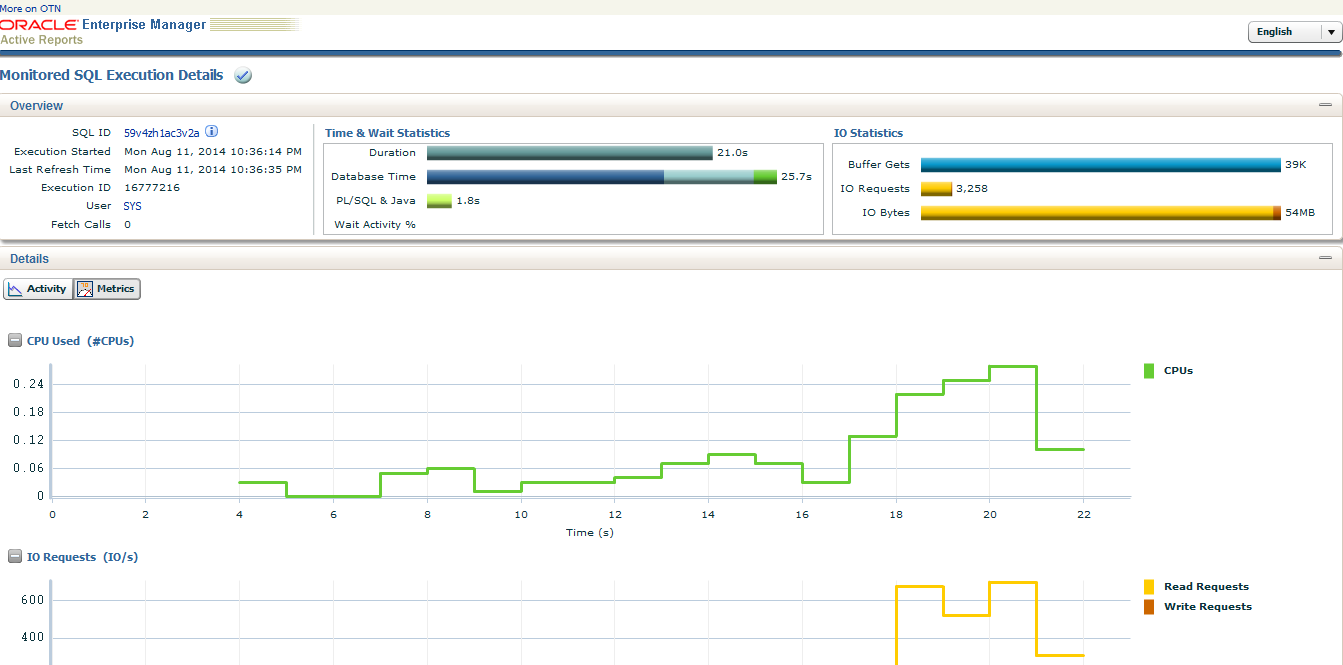1343x665 pixels.
Task: Click the CPUs green legend marker
Action: (x=1148, y=370)
